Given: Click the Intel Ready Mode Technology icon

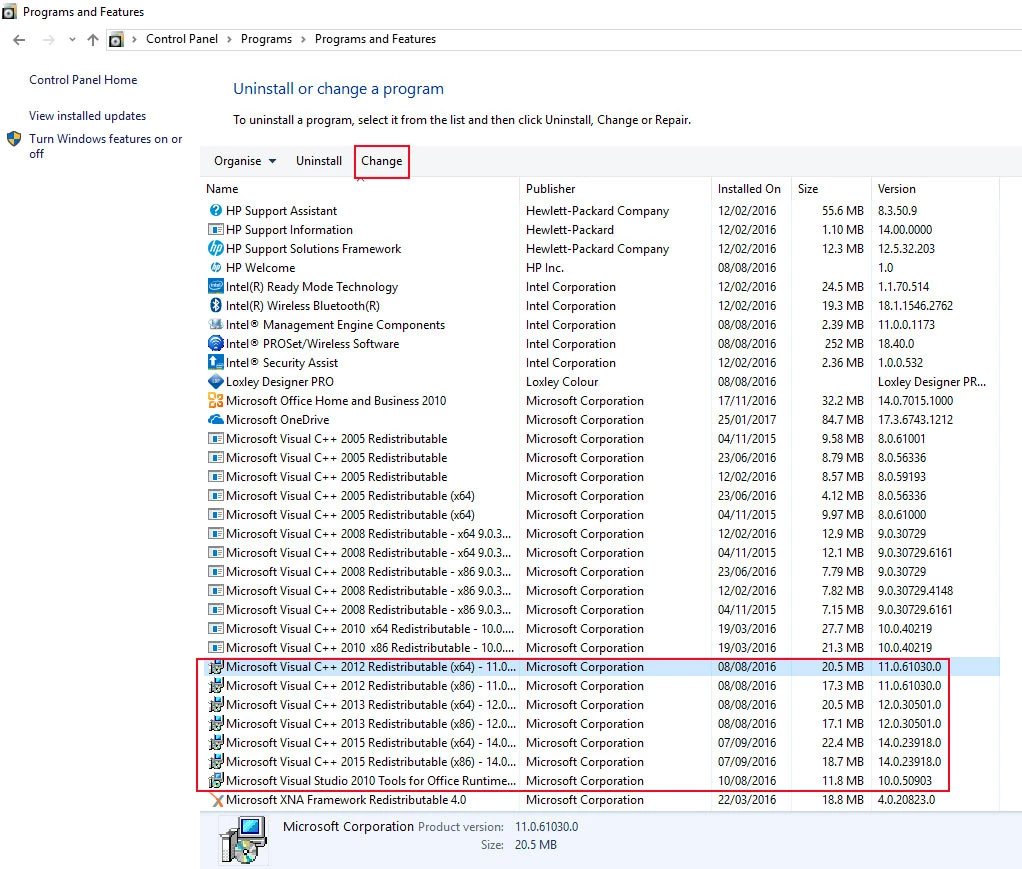Looking at the screenshot, I should [215, 286].
